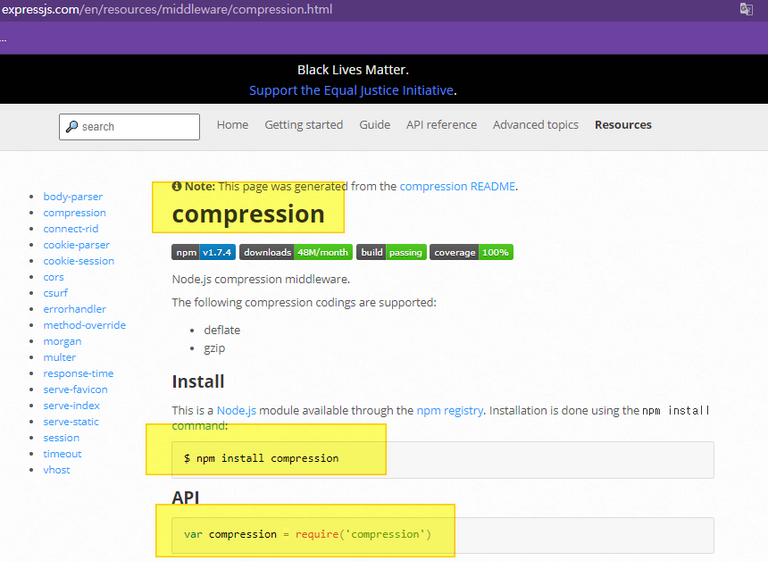
Task: Open errorhandler middleware page
Action: coord(74,309)
